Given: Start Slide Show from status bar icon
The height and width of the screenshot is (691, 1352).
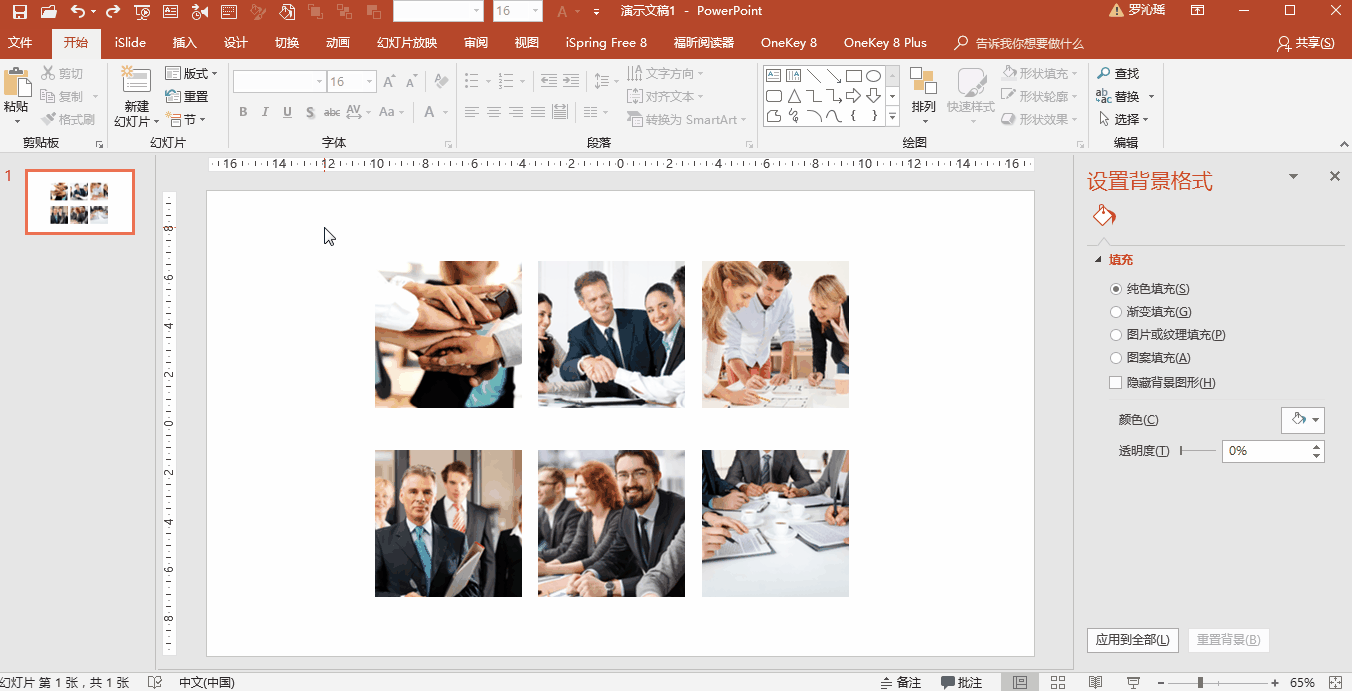Looking at the screenshot, I should pos(1133,682).
